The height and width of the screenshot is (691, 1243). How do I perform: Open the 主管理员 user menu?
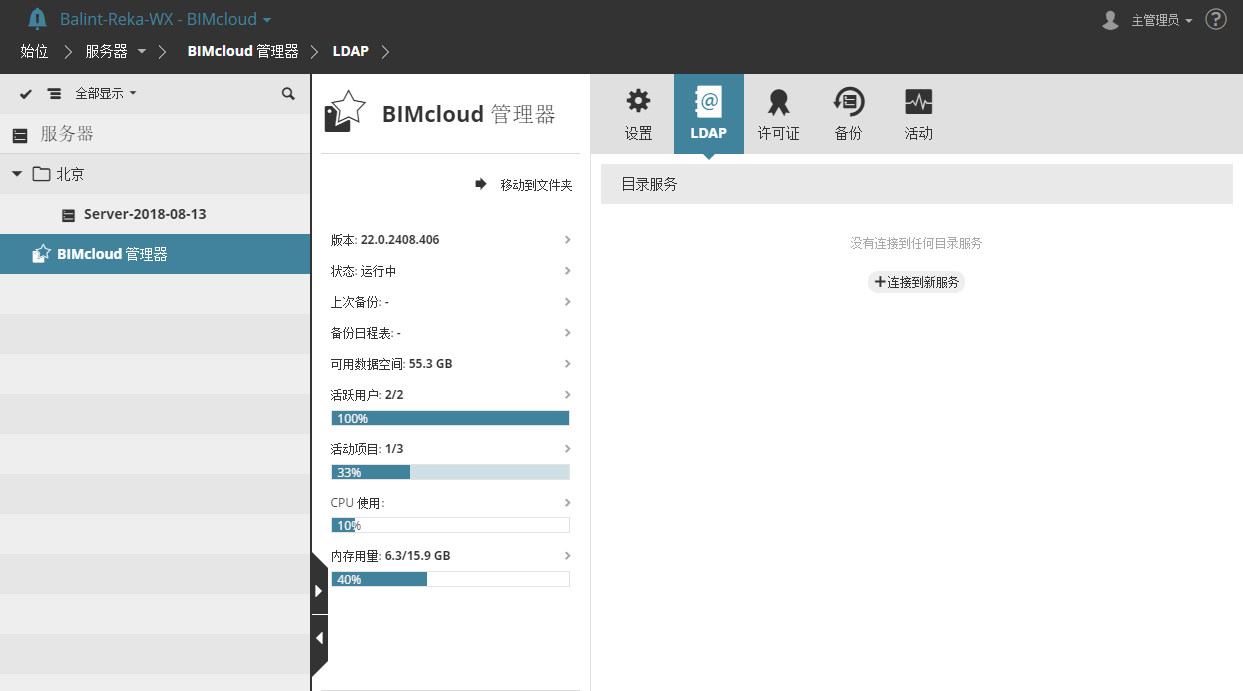(1161, 20)
